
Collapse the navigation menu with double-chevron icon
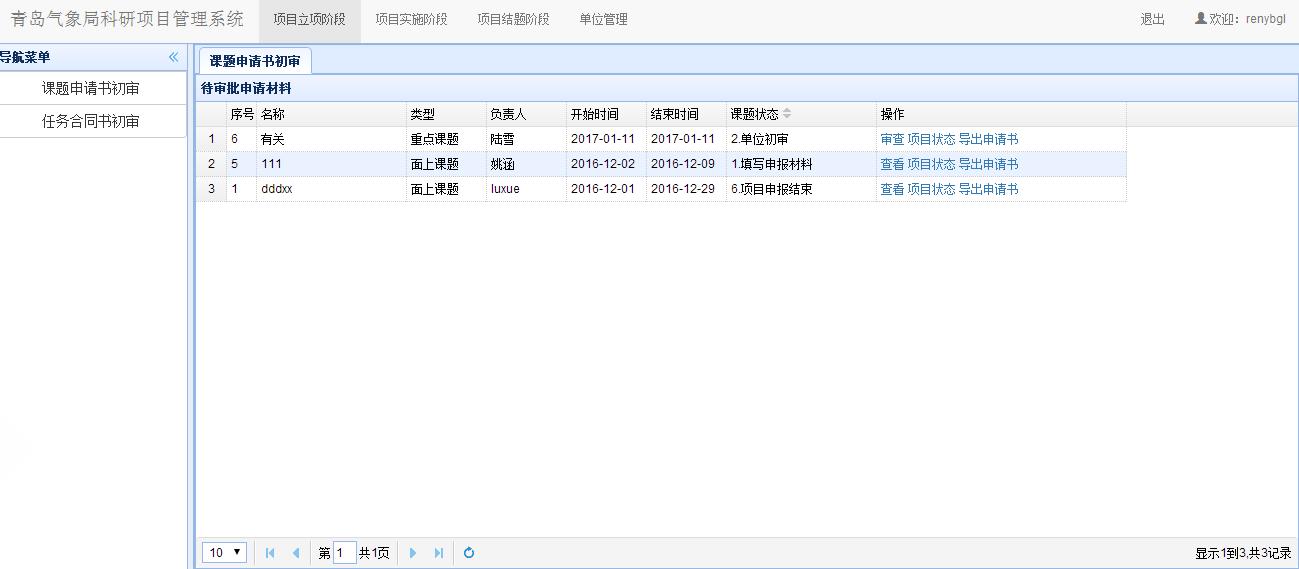[173, 57]
